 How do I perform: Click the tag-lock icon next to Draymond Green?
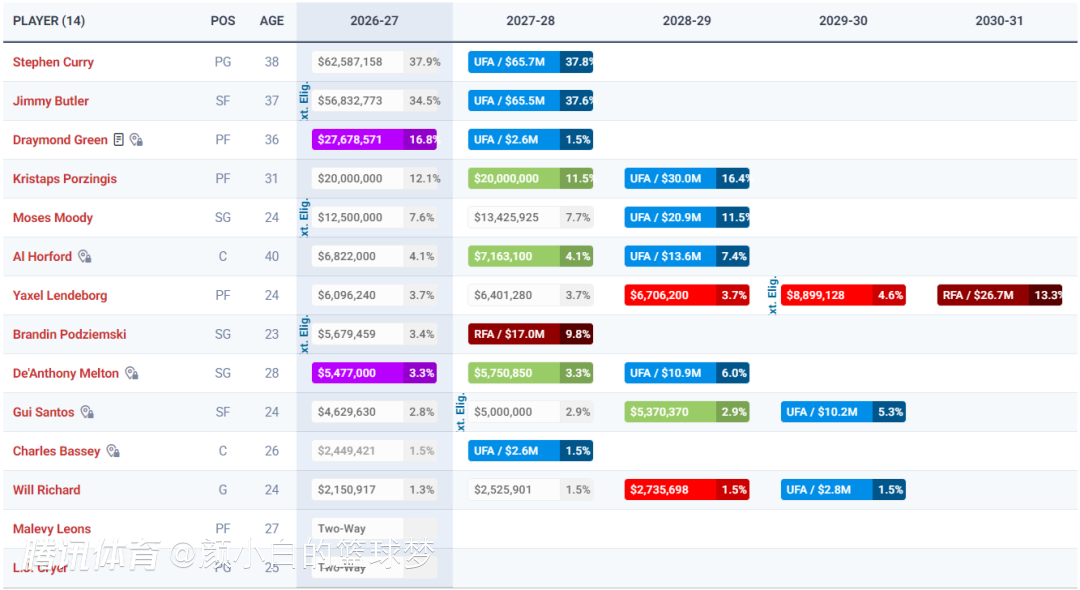[136, 140]
